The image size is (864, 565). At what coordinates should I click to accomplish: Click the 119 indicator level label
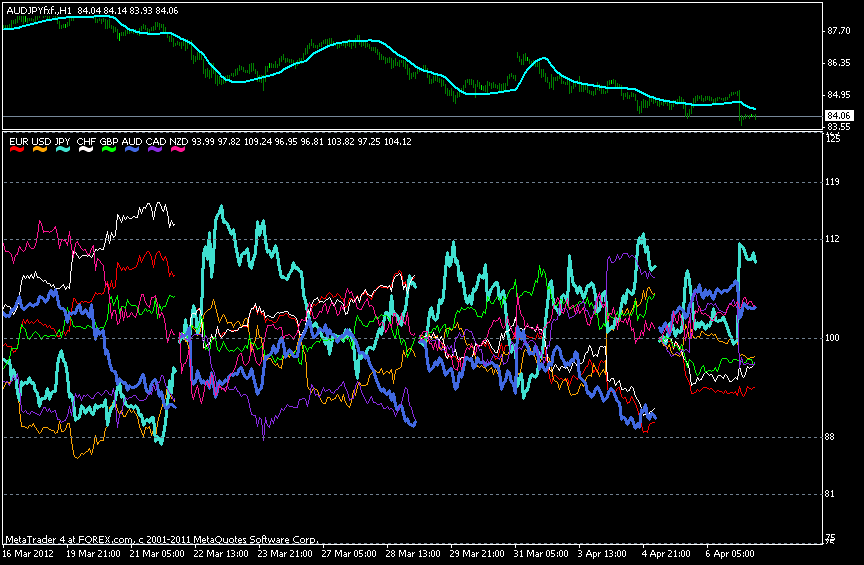(833, 182)
